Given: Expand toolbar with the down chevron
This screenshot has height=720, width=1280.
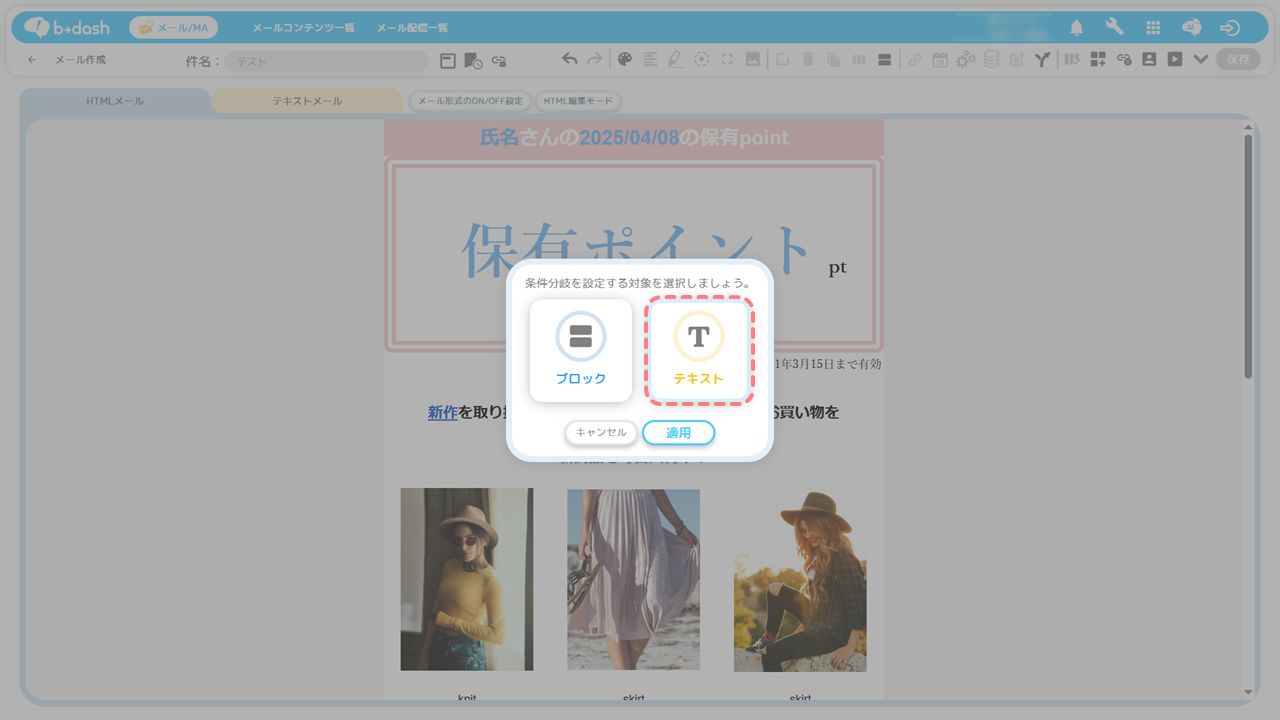Looking at the screenshot, I should [x=1201, y=60].
